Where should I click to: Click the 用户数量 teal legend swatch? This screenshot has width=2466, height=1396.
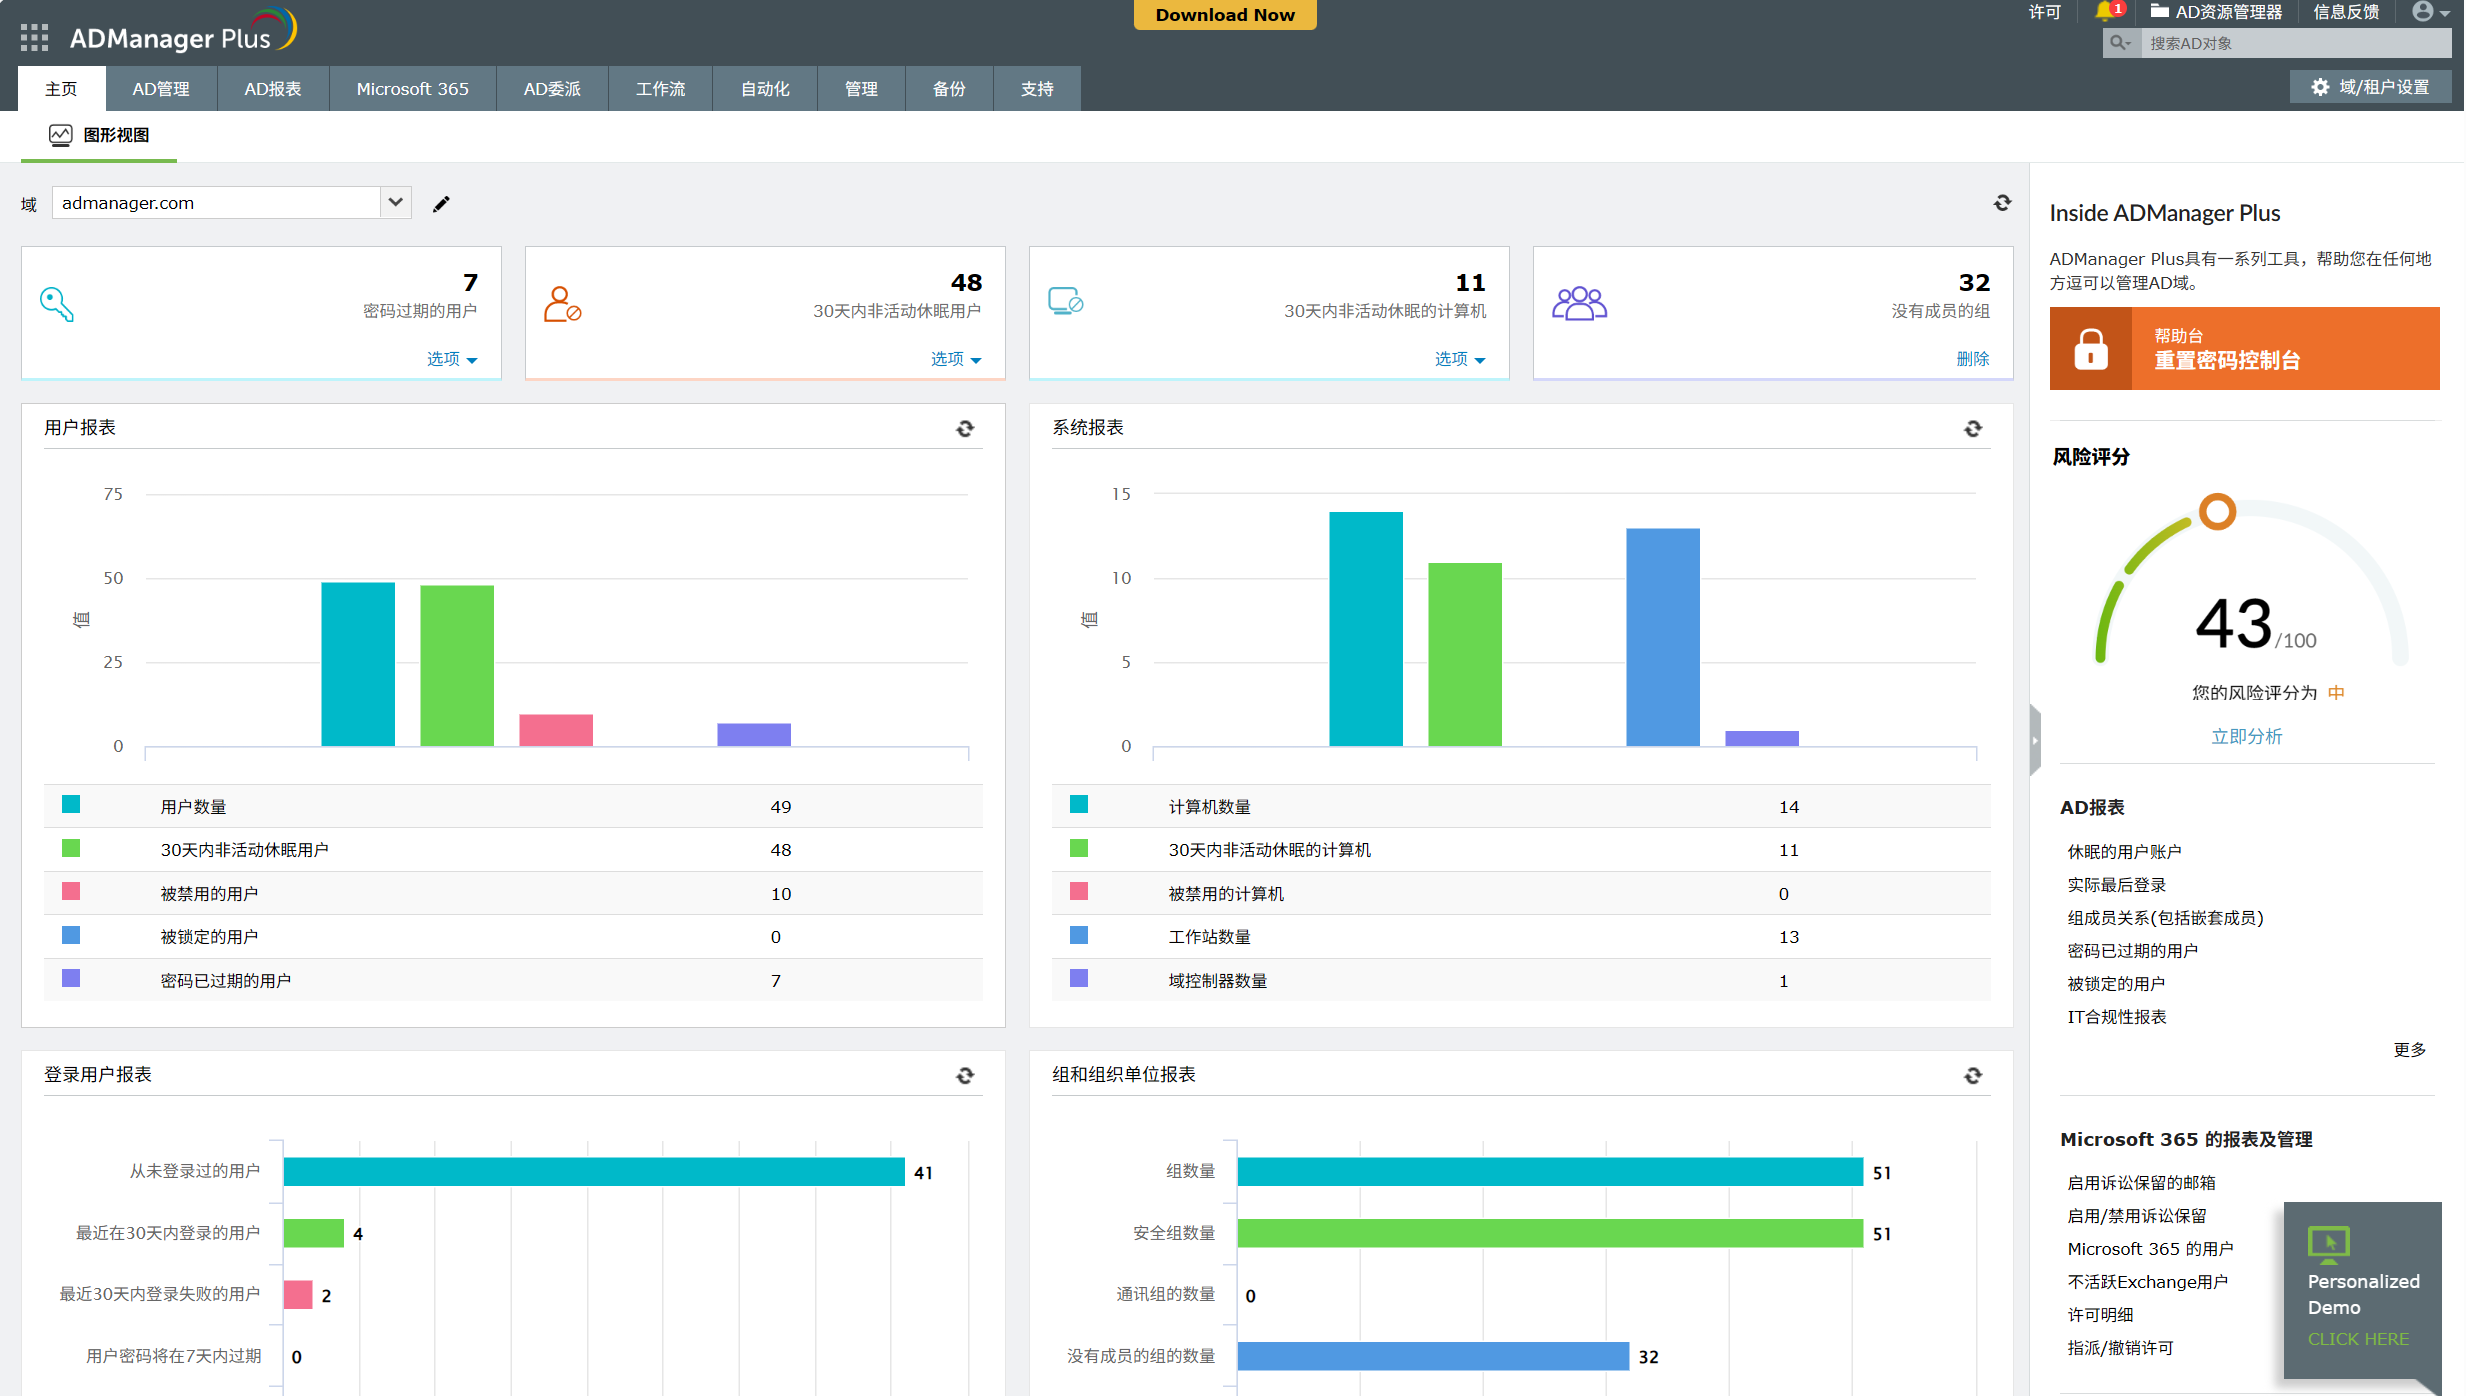[x=71, y=805]
